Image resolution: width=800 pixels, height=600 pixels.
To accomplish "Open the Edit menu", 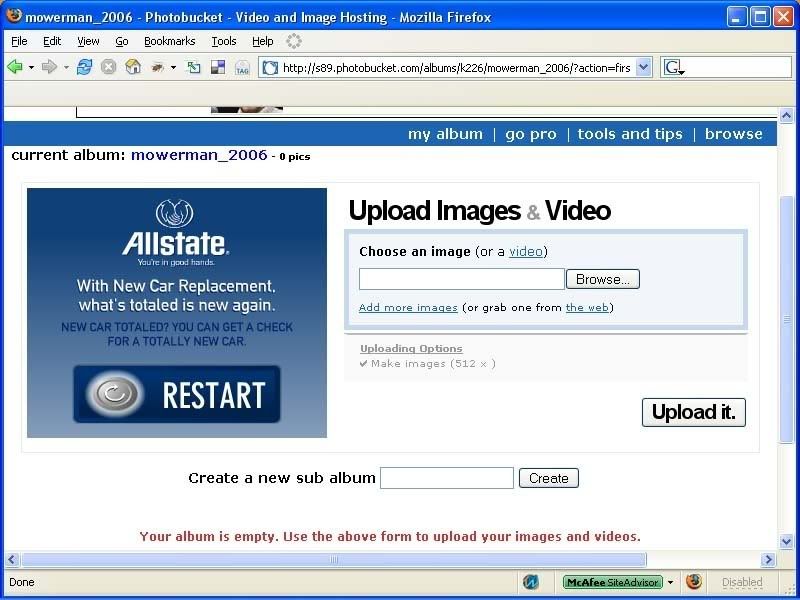I will coord(52,41).
